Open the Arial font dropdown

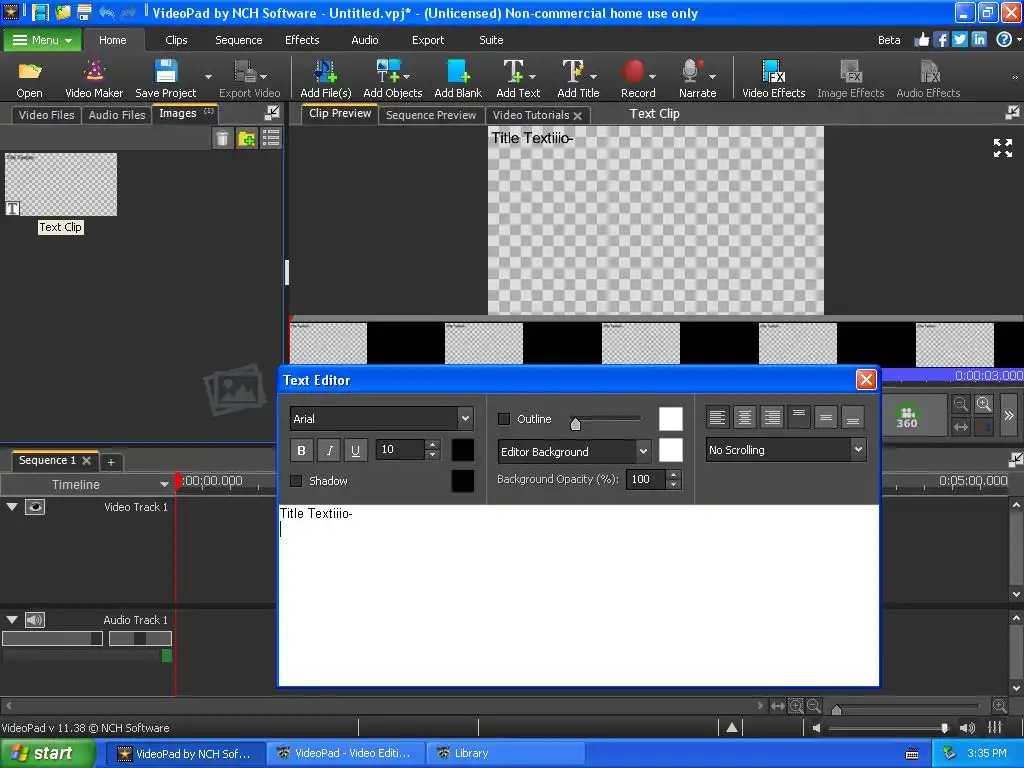tap(465, 419)
